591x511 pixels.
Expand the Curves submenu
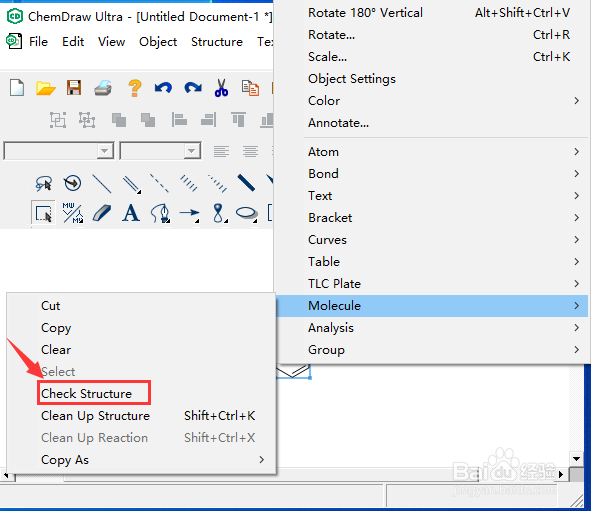(446, 240)
